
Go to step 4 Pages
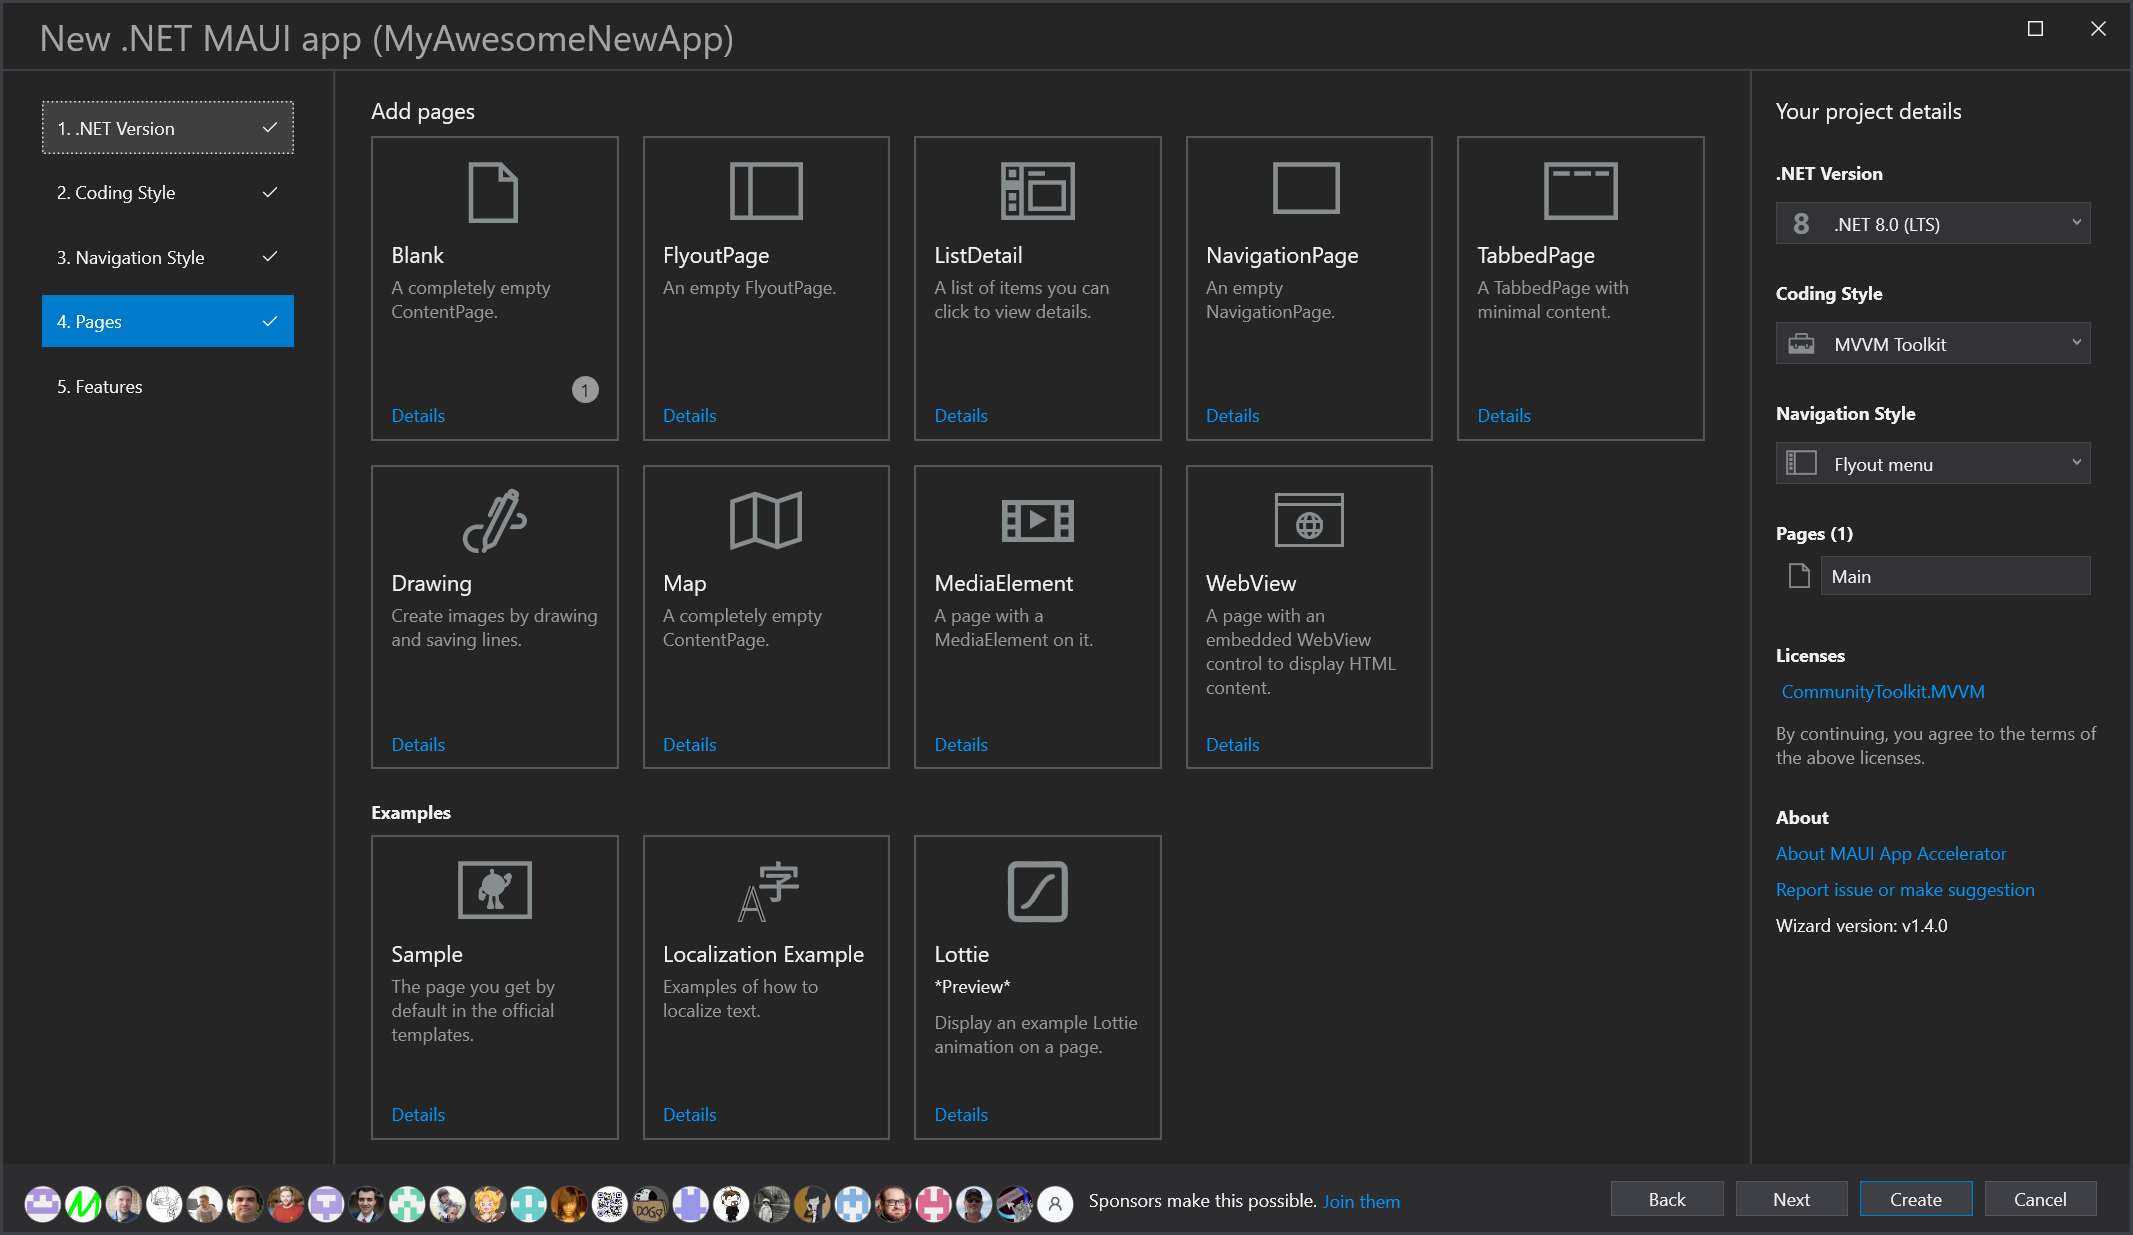click(168, 321)
